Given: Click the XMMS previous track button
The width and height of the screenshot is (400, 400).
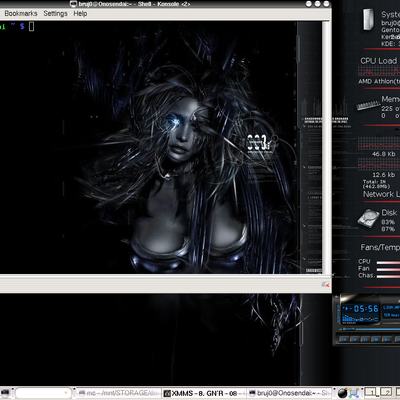Looking at the screenshot, I should tap(344, 339).
